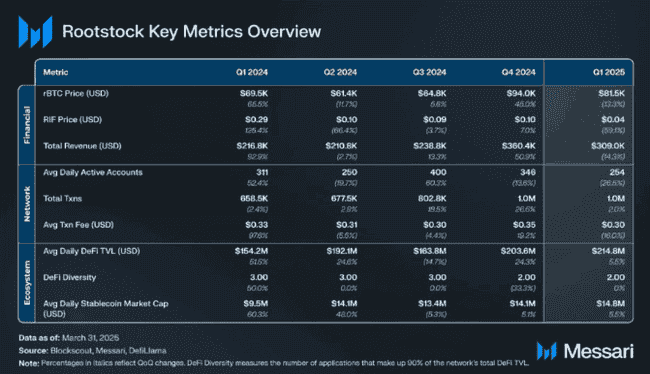Select the Ecosystem section side label
Viewport: 650px width, 374px height.
[x=27, y=282]
